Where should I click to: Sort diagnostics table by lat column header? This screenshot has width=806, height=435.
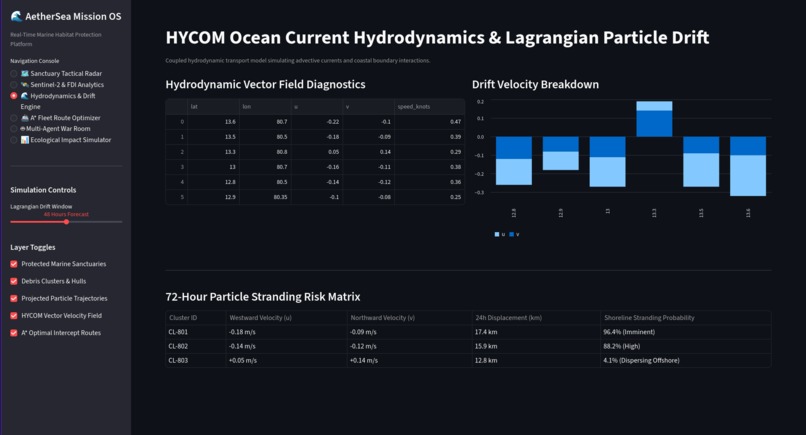[x=213, y=106]
